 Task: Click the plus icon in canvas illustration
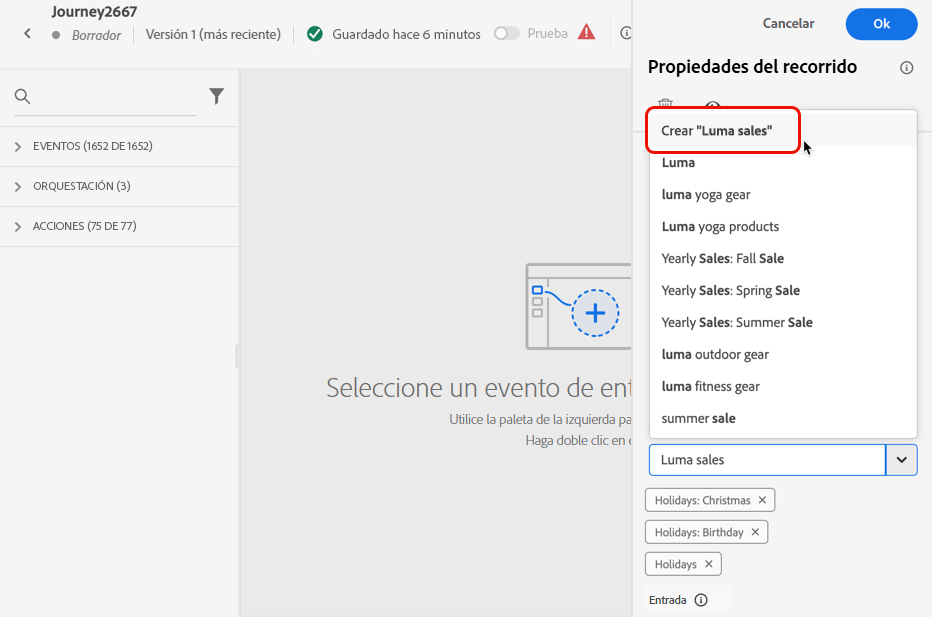(595, 313)
